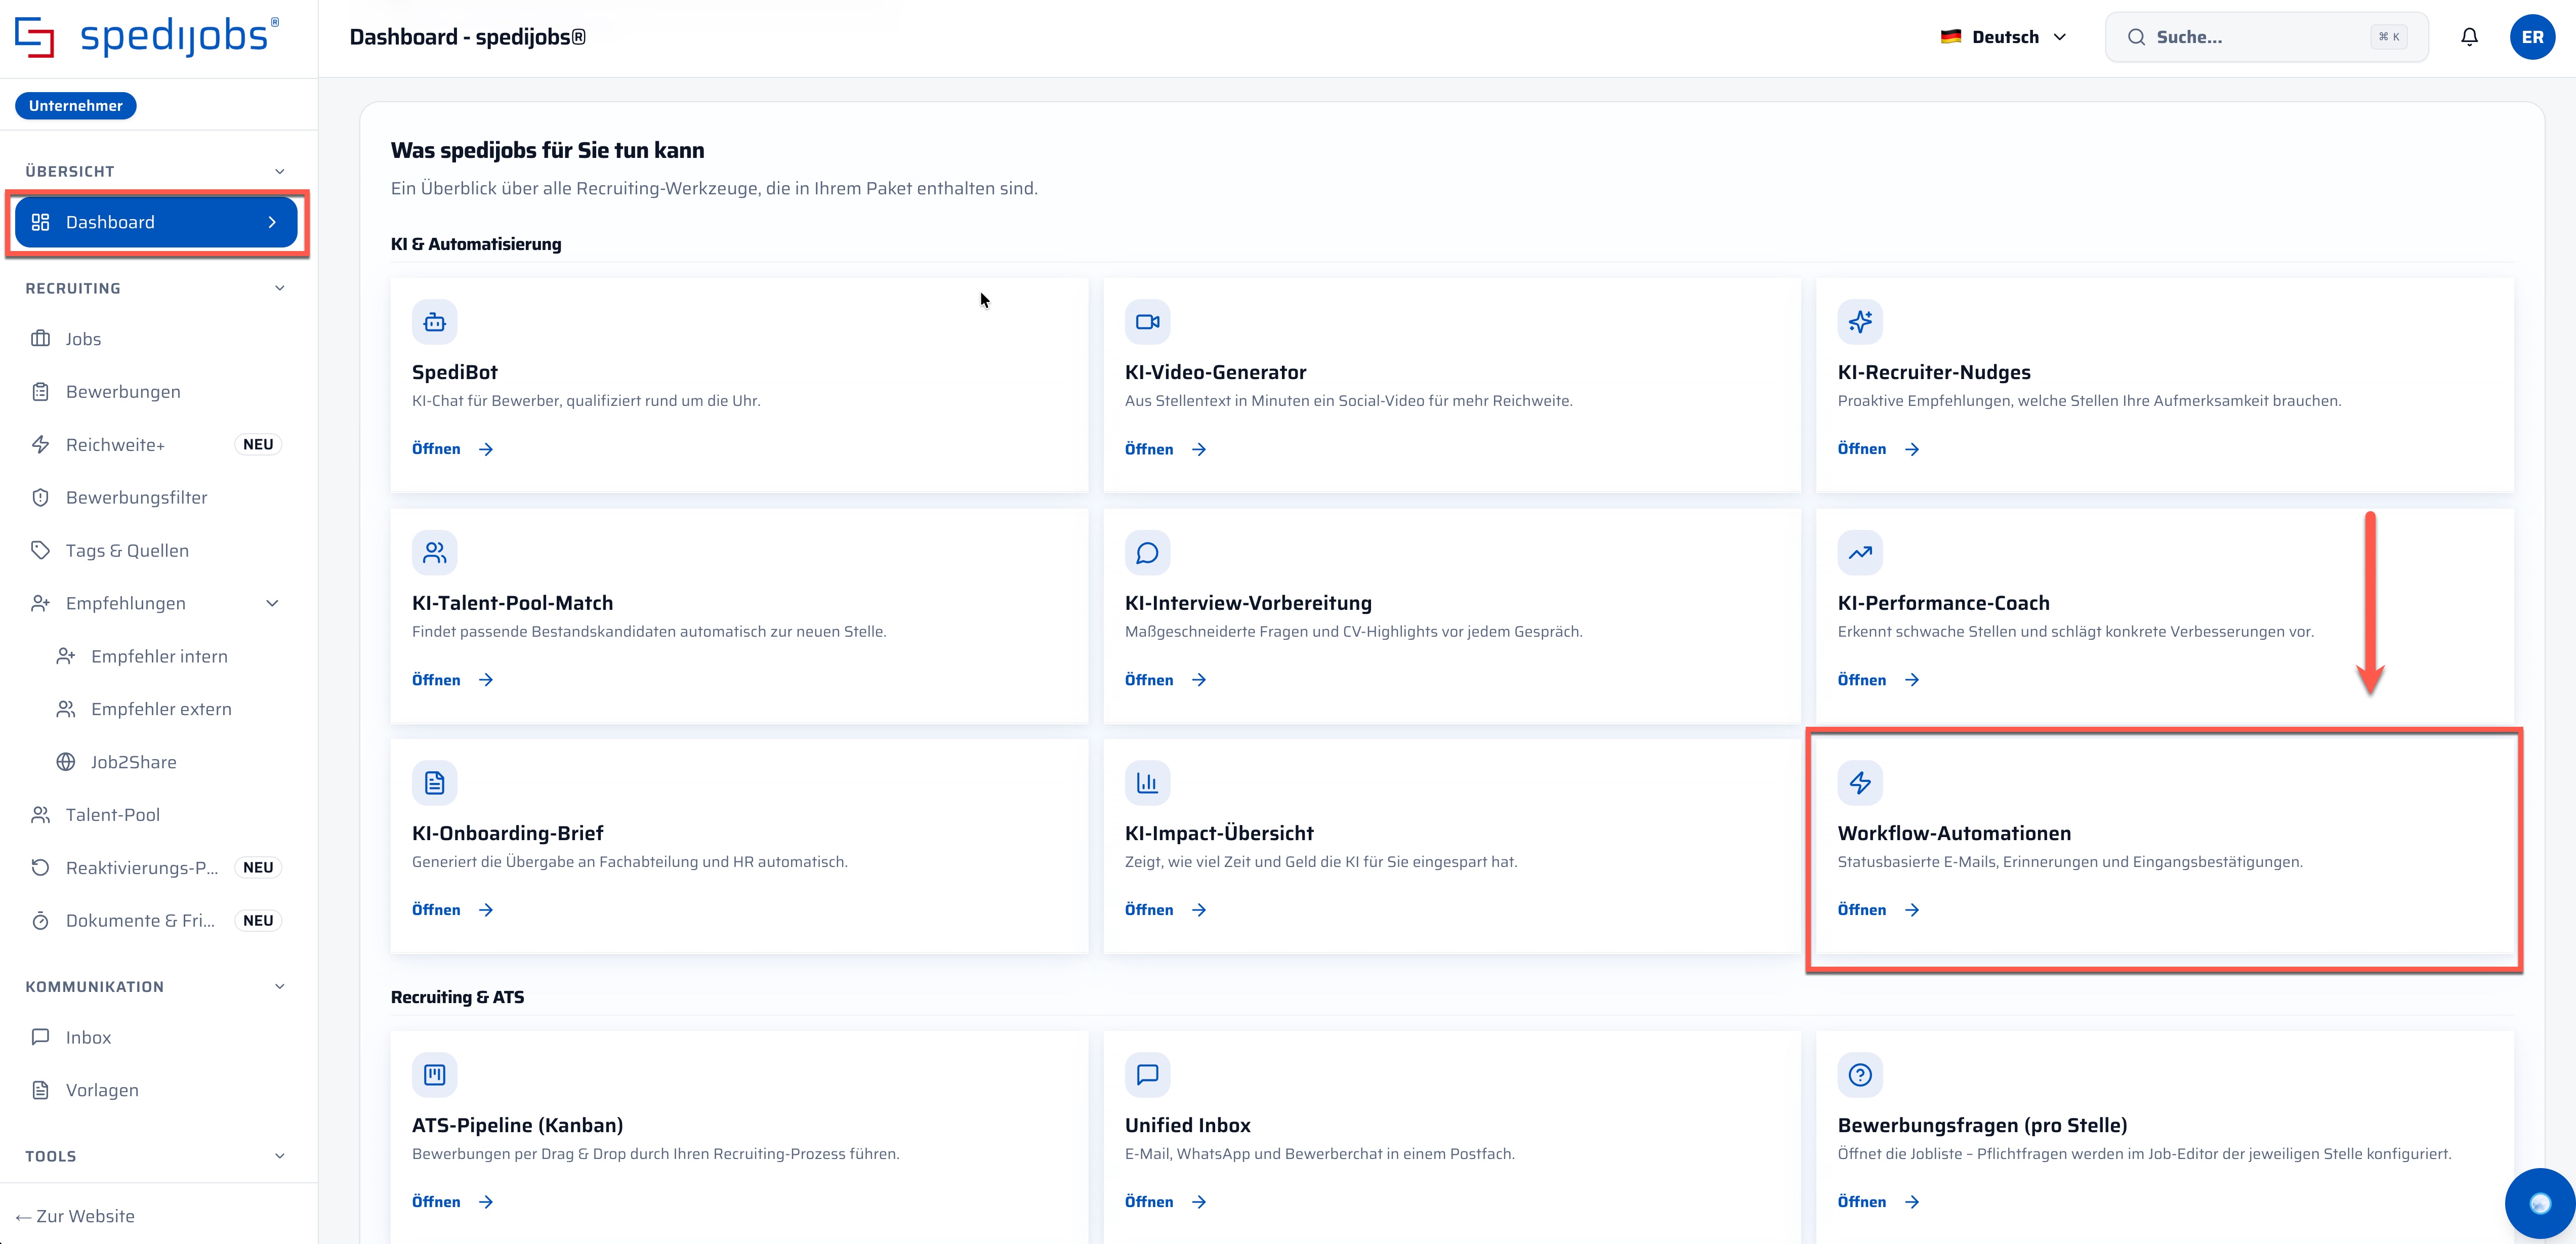Open Bewerbungen in the sidebar
2576x1244 pixels.
[156, 392]
